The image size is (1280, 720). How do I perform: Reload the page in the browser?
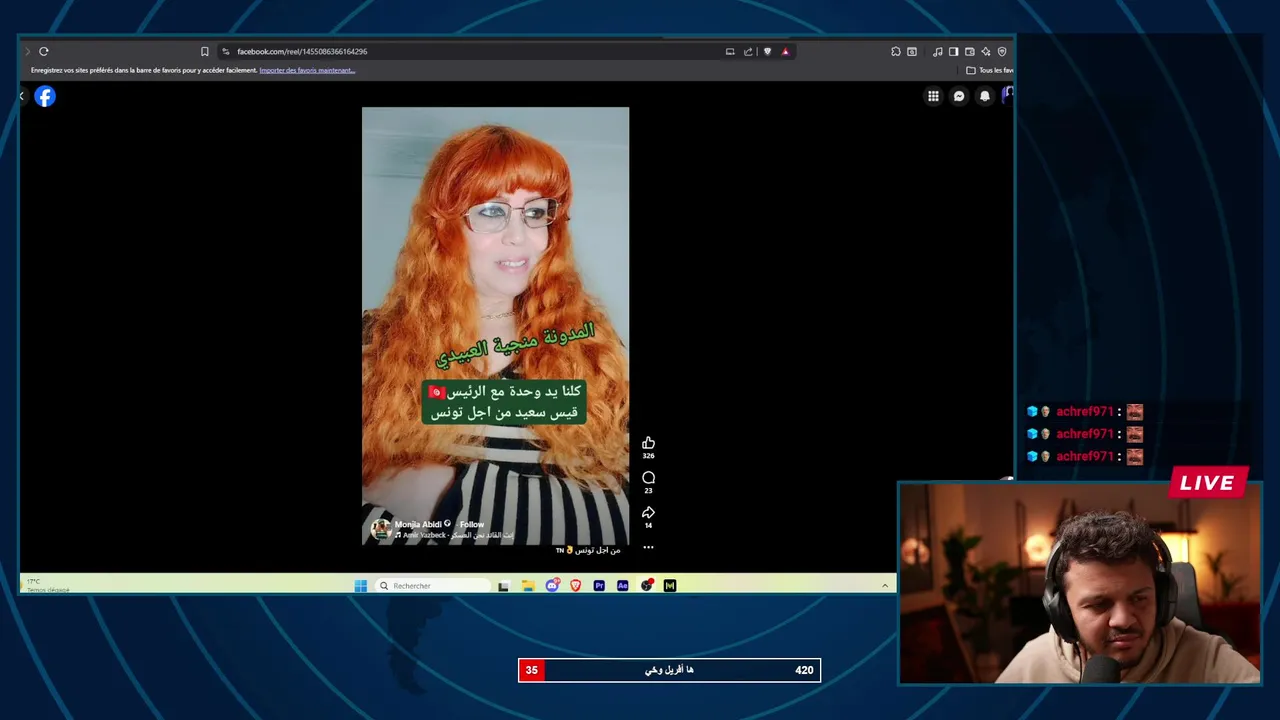pyautogui.click(x=44, y=51)
